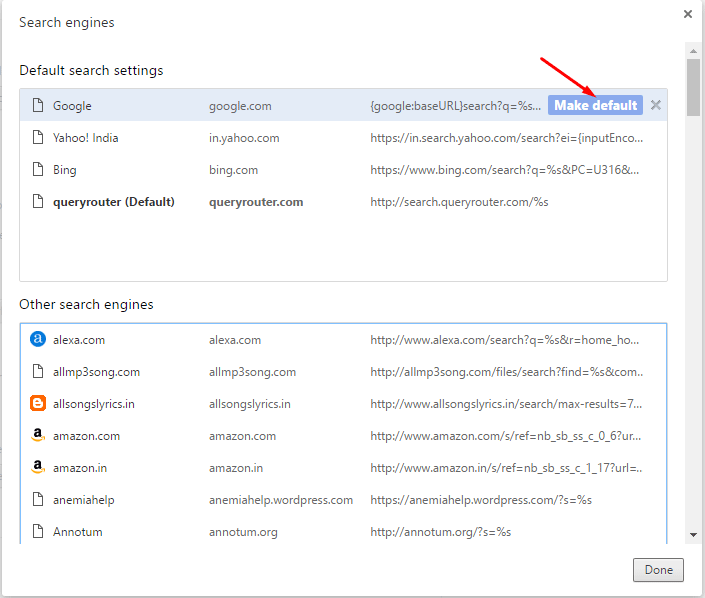705x598 pixels.
Task: Click the amazon.com favicon
Action: (38, 435)
